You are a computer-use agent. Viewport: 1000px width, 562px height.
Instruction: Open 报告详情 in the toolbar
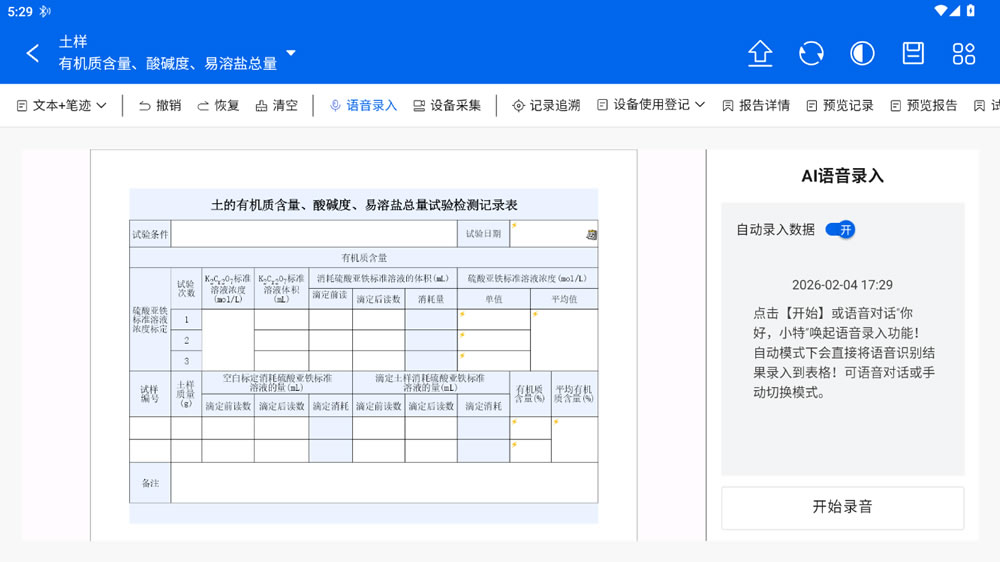coord(756,105)
